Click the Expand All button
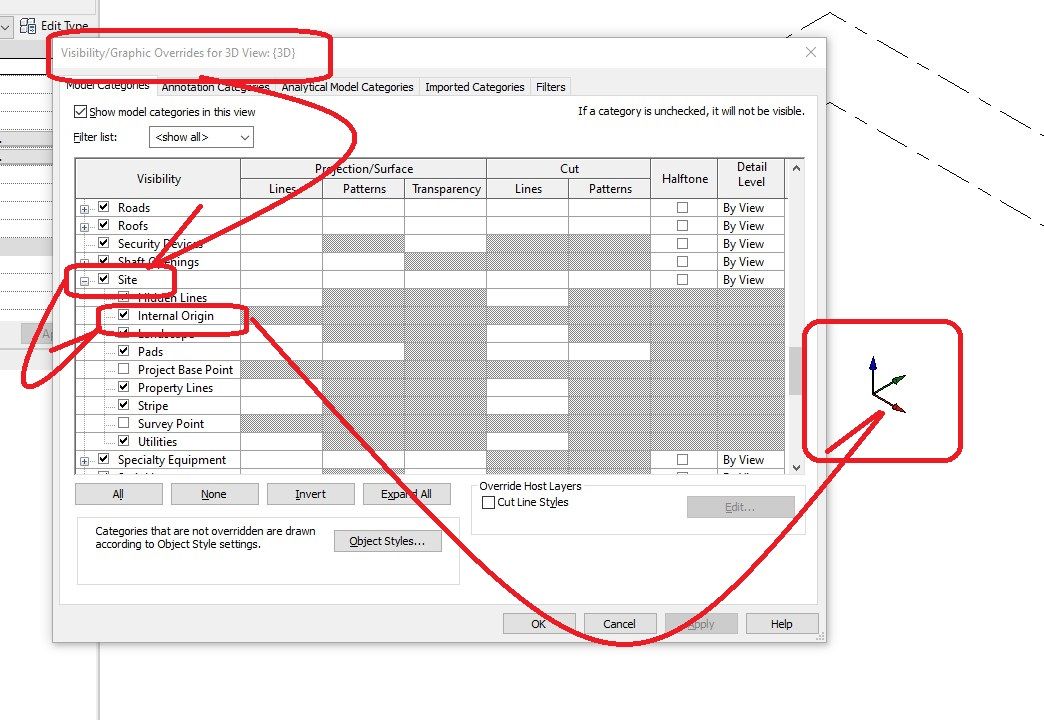1044x720 pixels. click(407, 493)
